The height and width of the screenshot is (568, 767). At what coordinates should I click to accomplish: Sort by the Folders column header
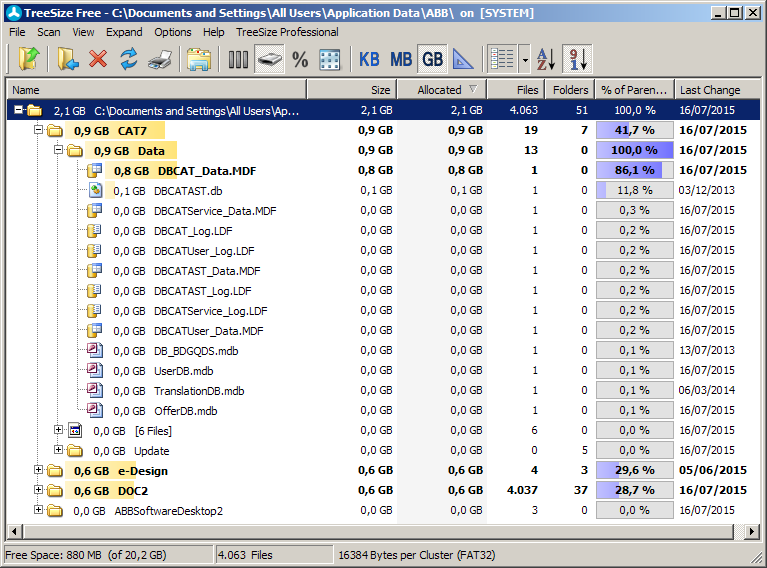(x=570, y=90)
